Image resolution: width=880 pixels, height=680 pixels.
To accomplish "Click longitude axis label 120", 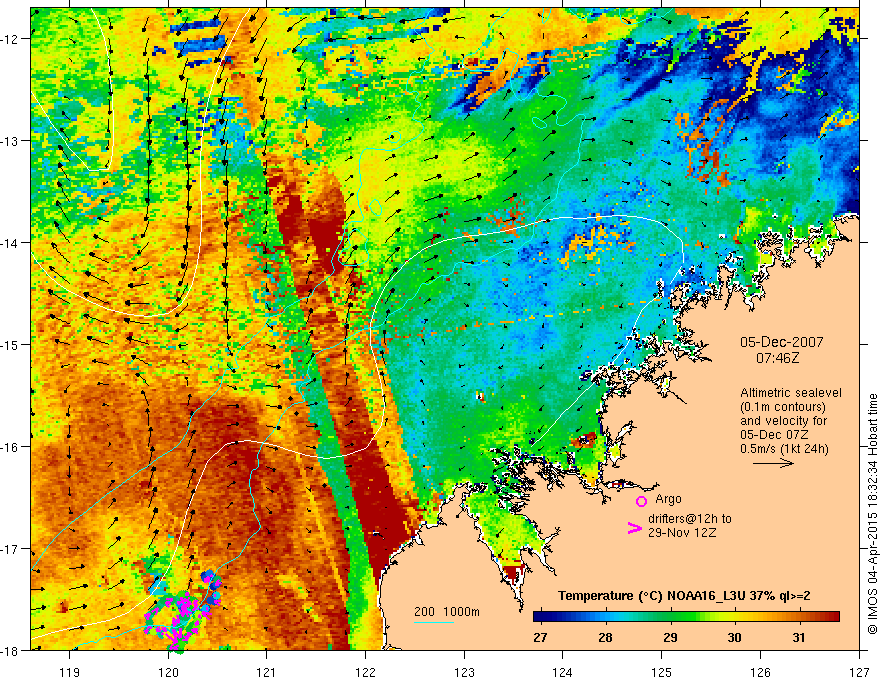I will pyautogui.click(x=168, y=672).
